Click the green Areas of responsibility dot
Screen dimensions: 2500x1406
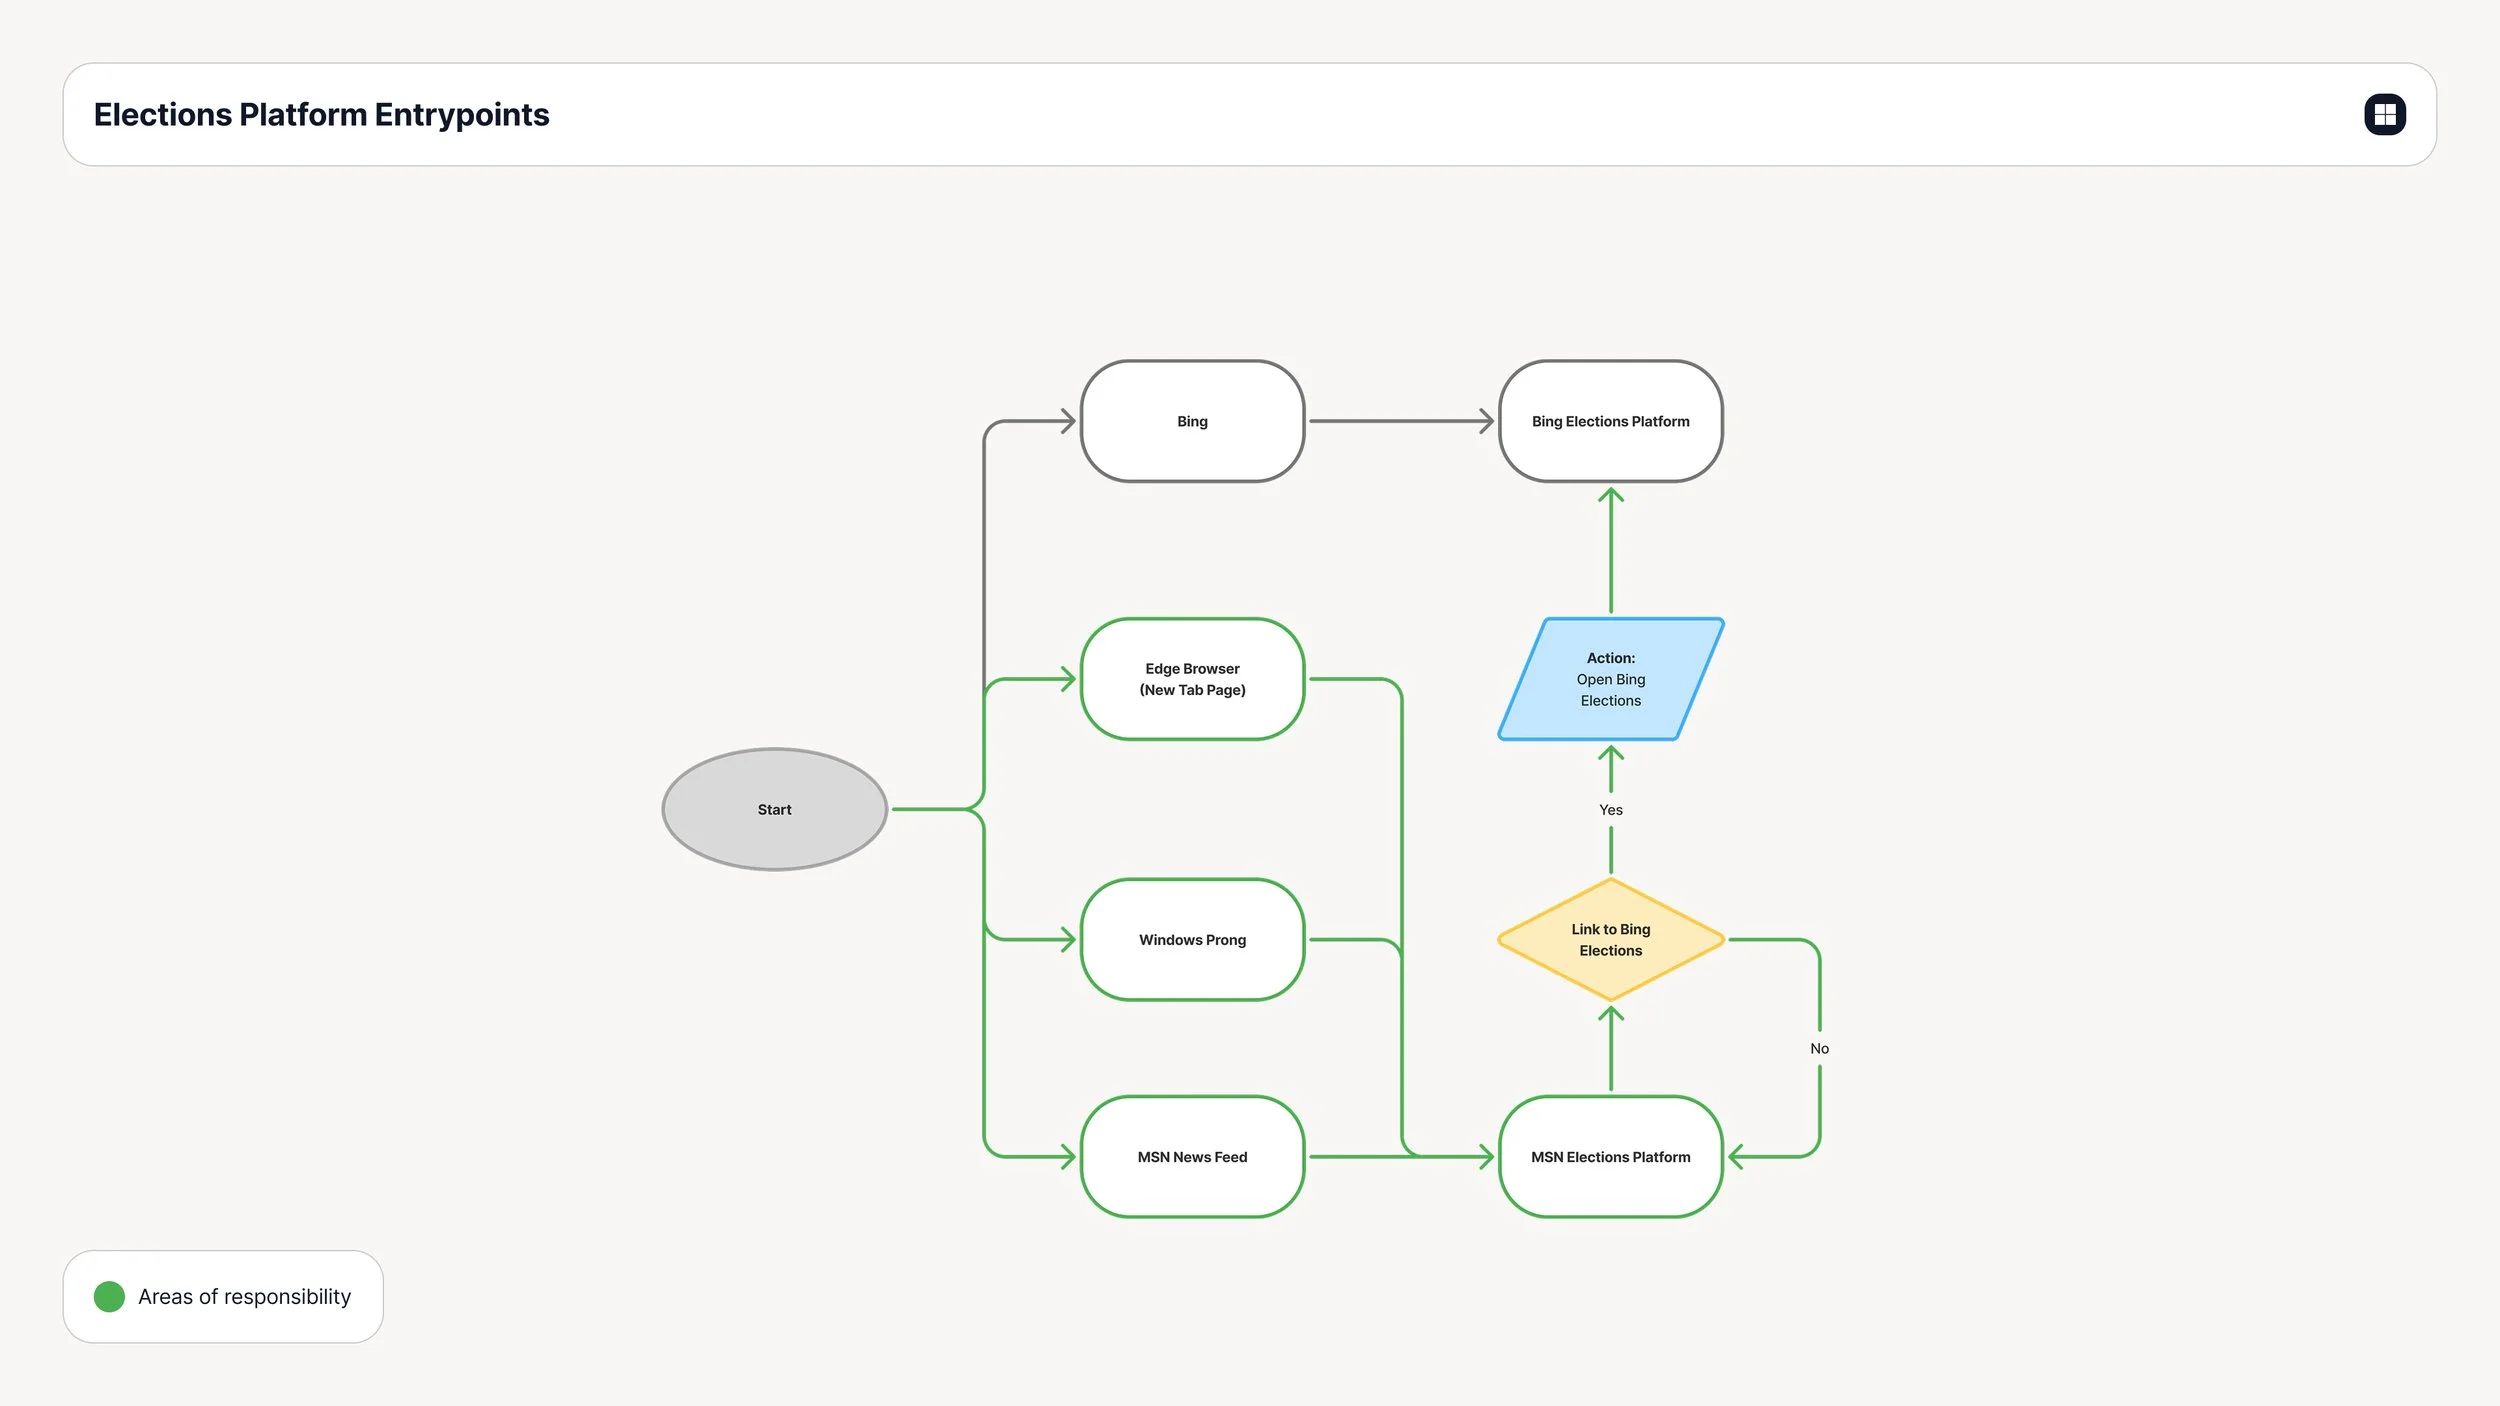tap(109, 1296)
